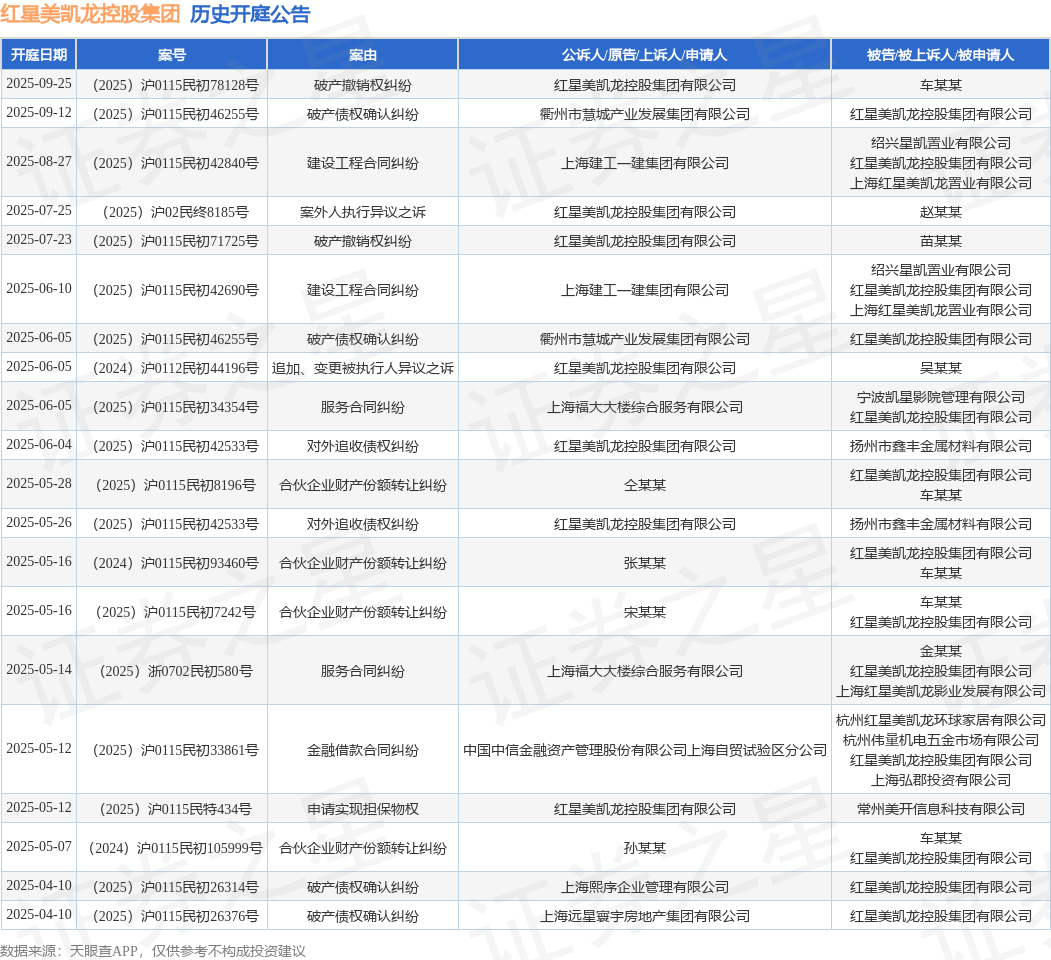Viewport: 1051px width, 960px height.
Task: Click defendant 赵某某
Action: tap(940, 212)
